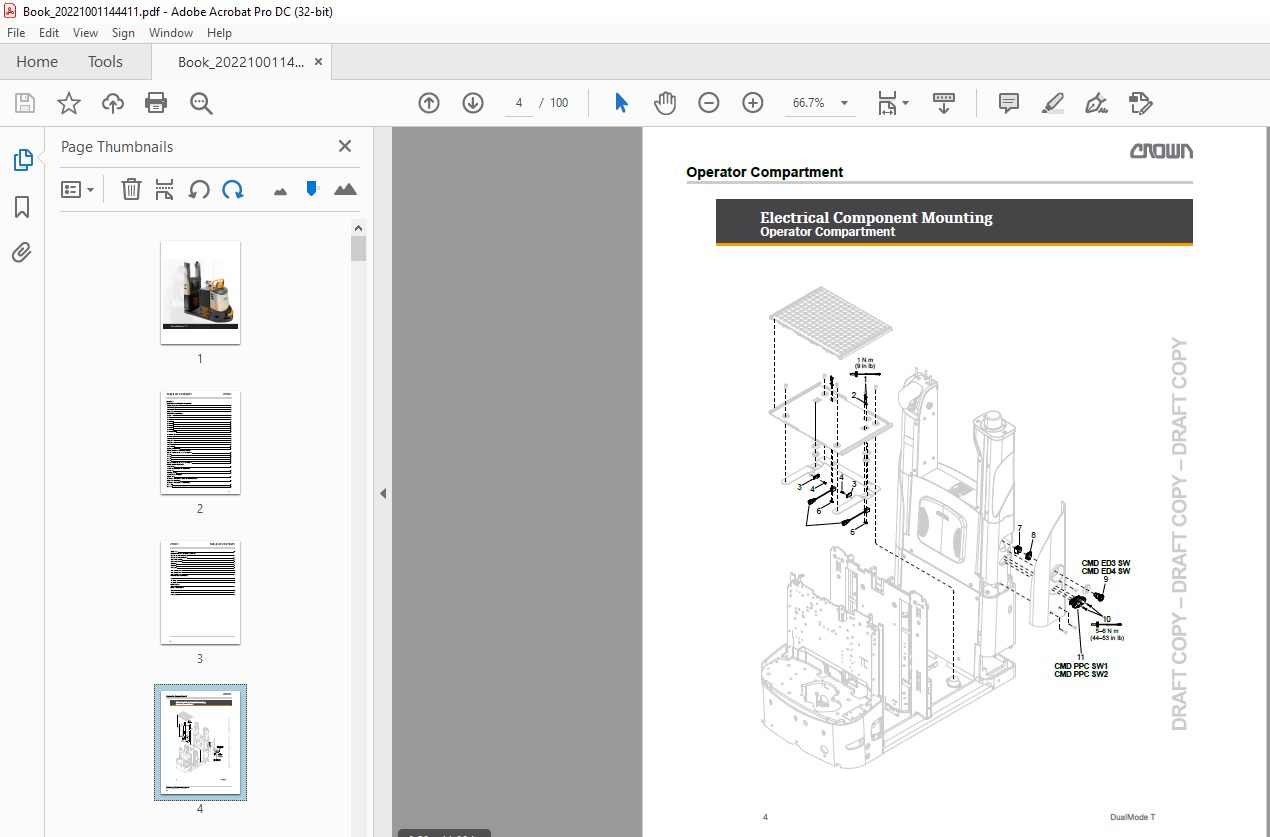Open the Bookmarks sidebar panel
The width and height of the screenshot is (1270, 837).
click(x=22, y=207)
